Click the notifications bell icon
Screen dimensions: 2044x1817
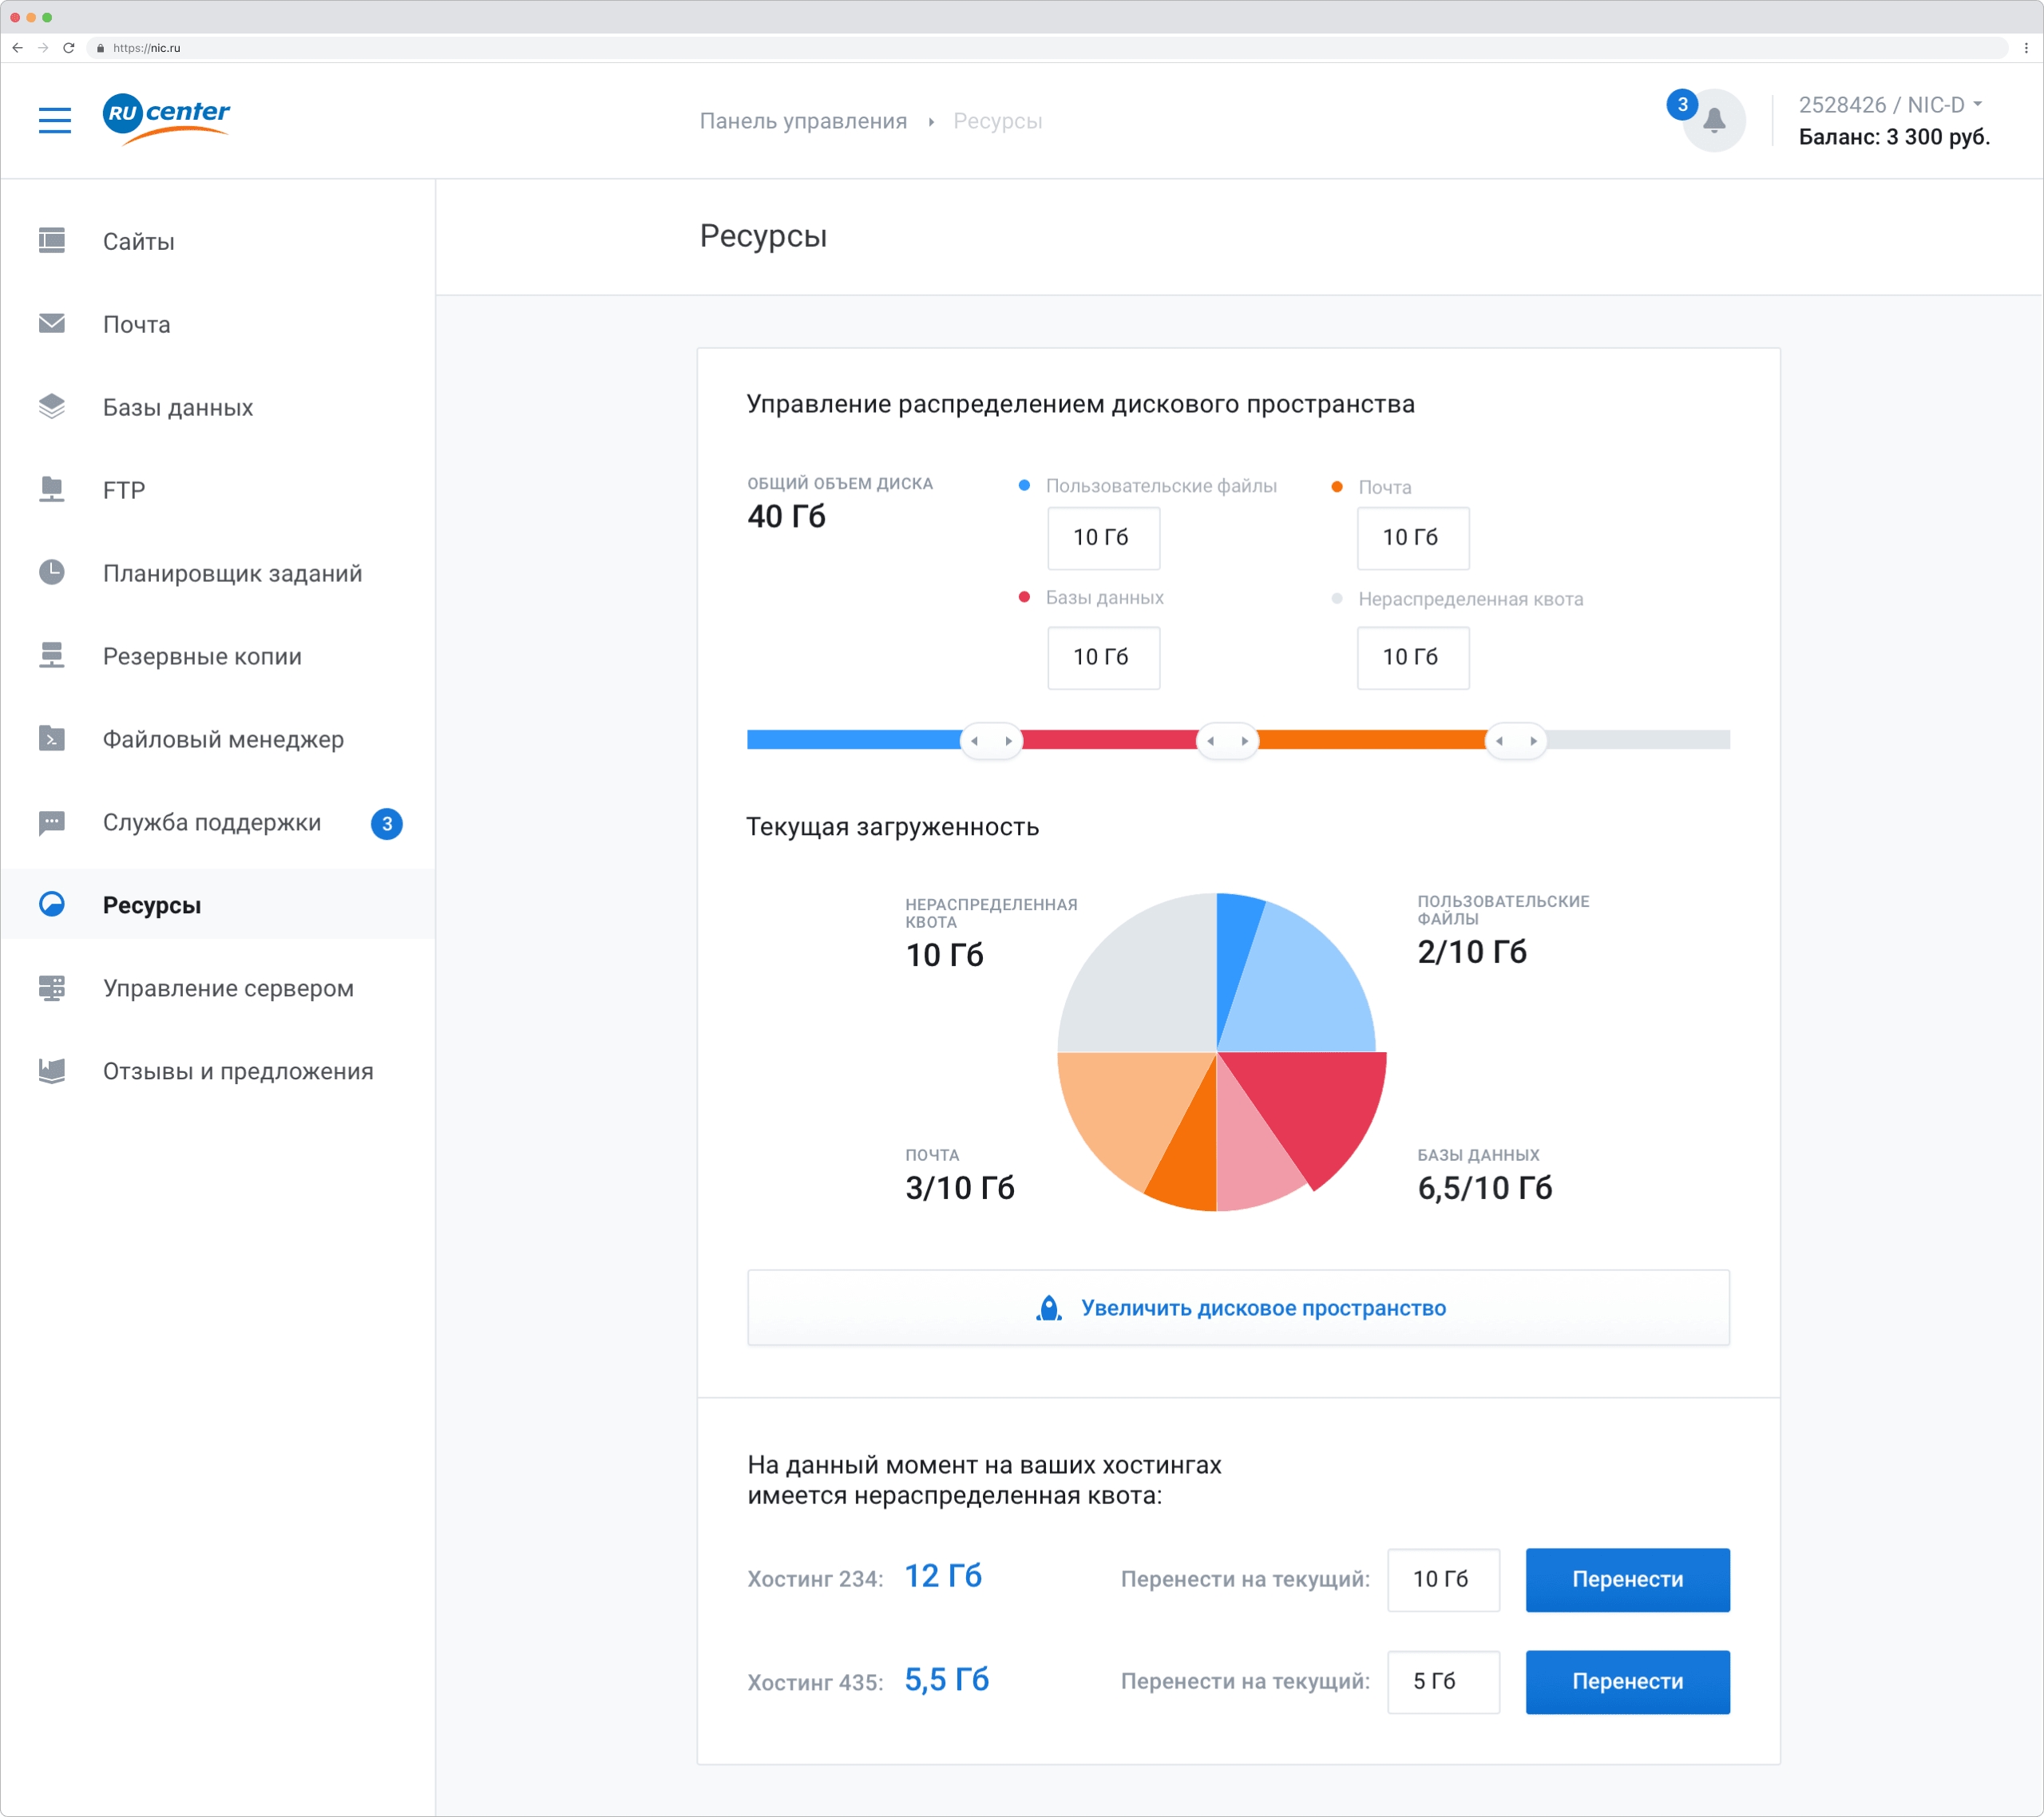click(1714, 121)
